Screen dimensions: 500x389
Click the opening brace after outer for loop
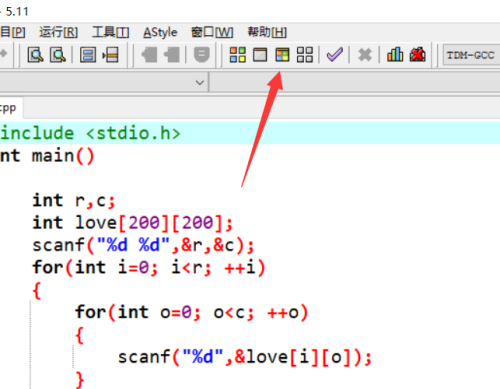coord(37,290)
